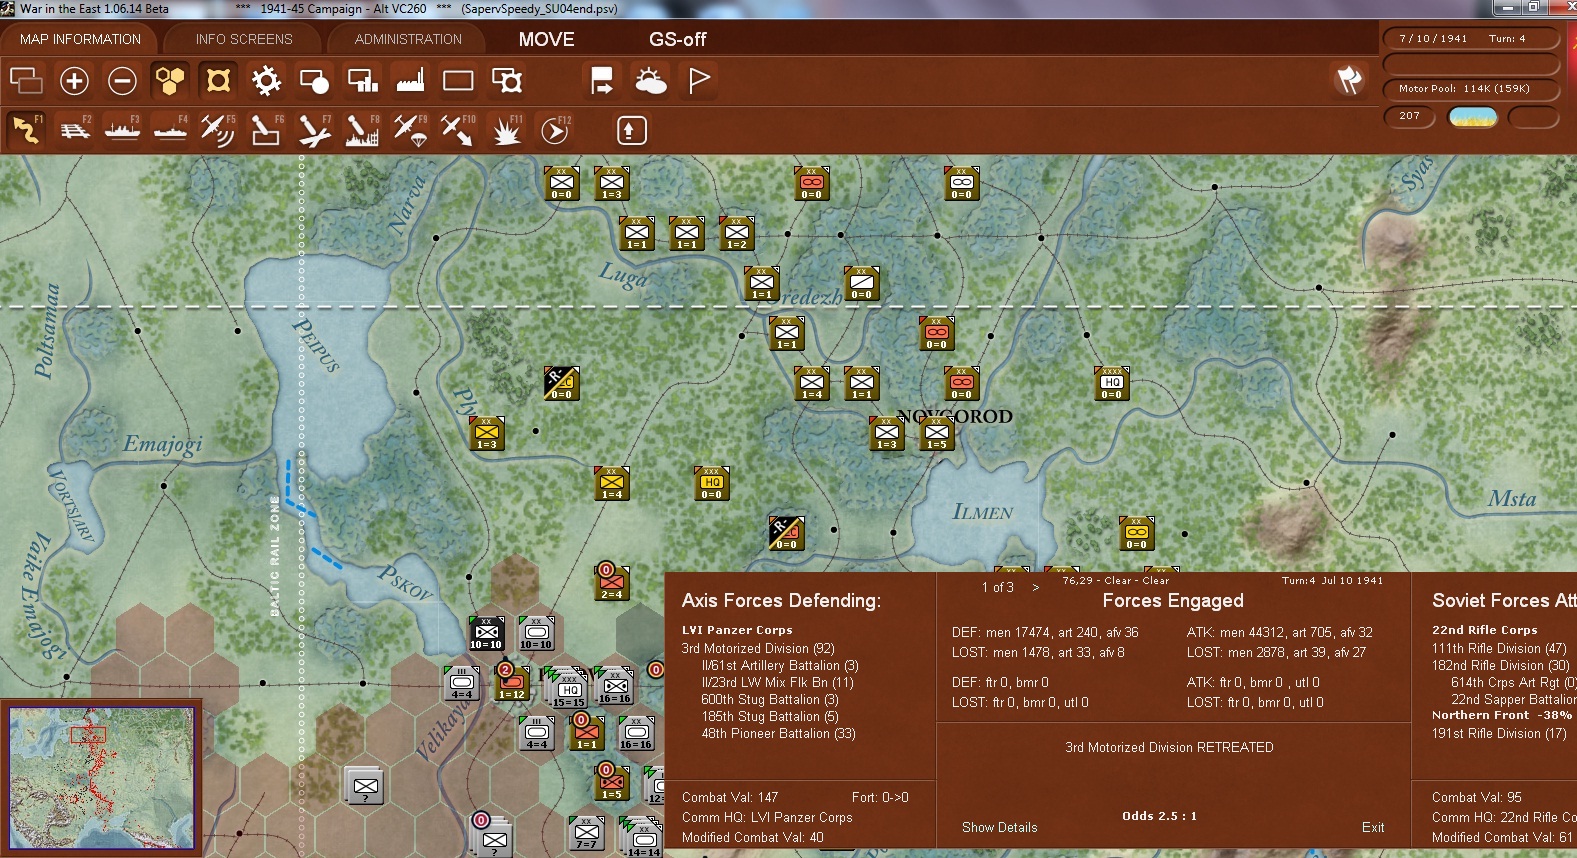Screen dimensions: 1577x858
Task: Select the red unit counter labeled 2=4
Action: tap(612, 581)
